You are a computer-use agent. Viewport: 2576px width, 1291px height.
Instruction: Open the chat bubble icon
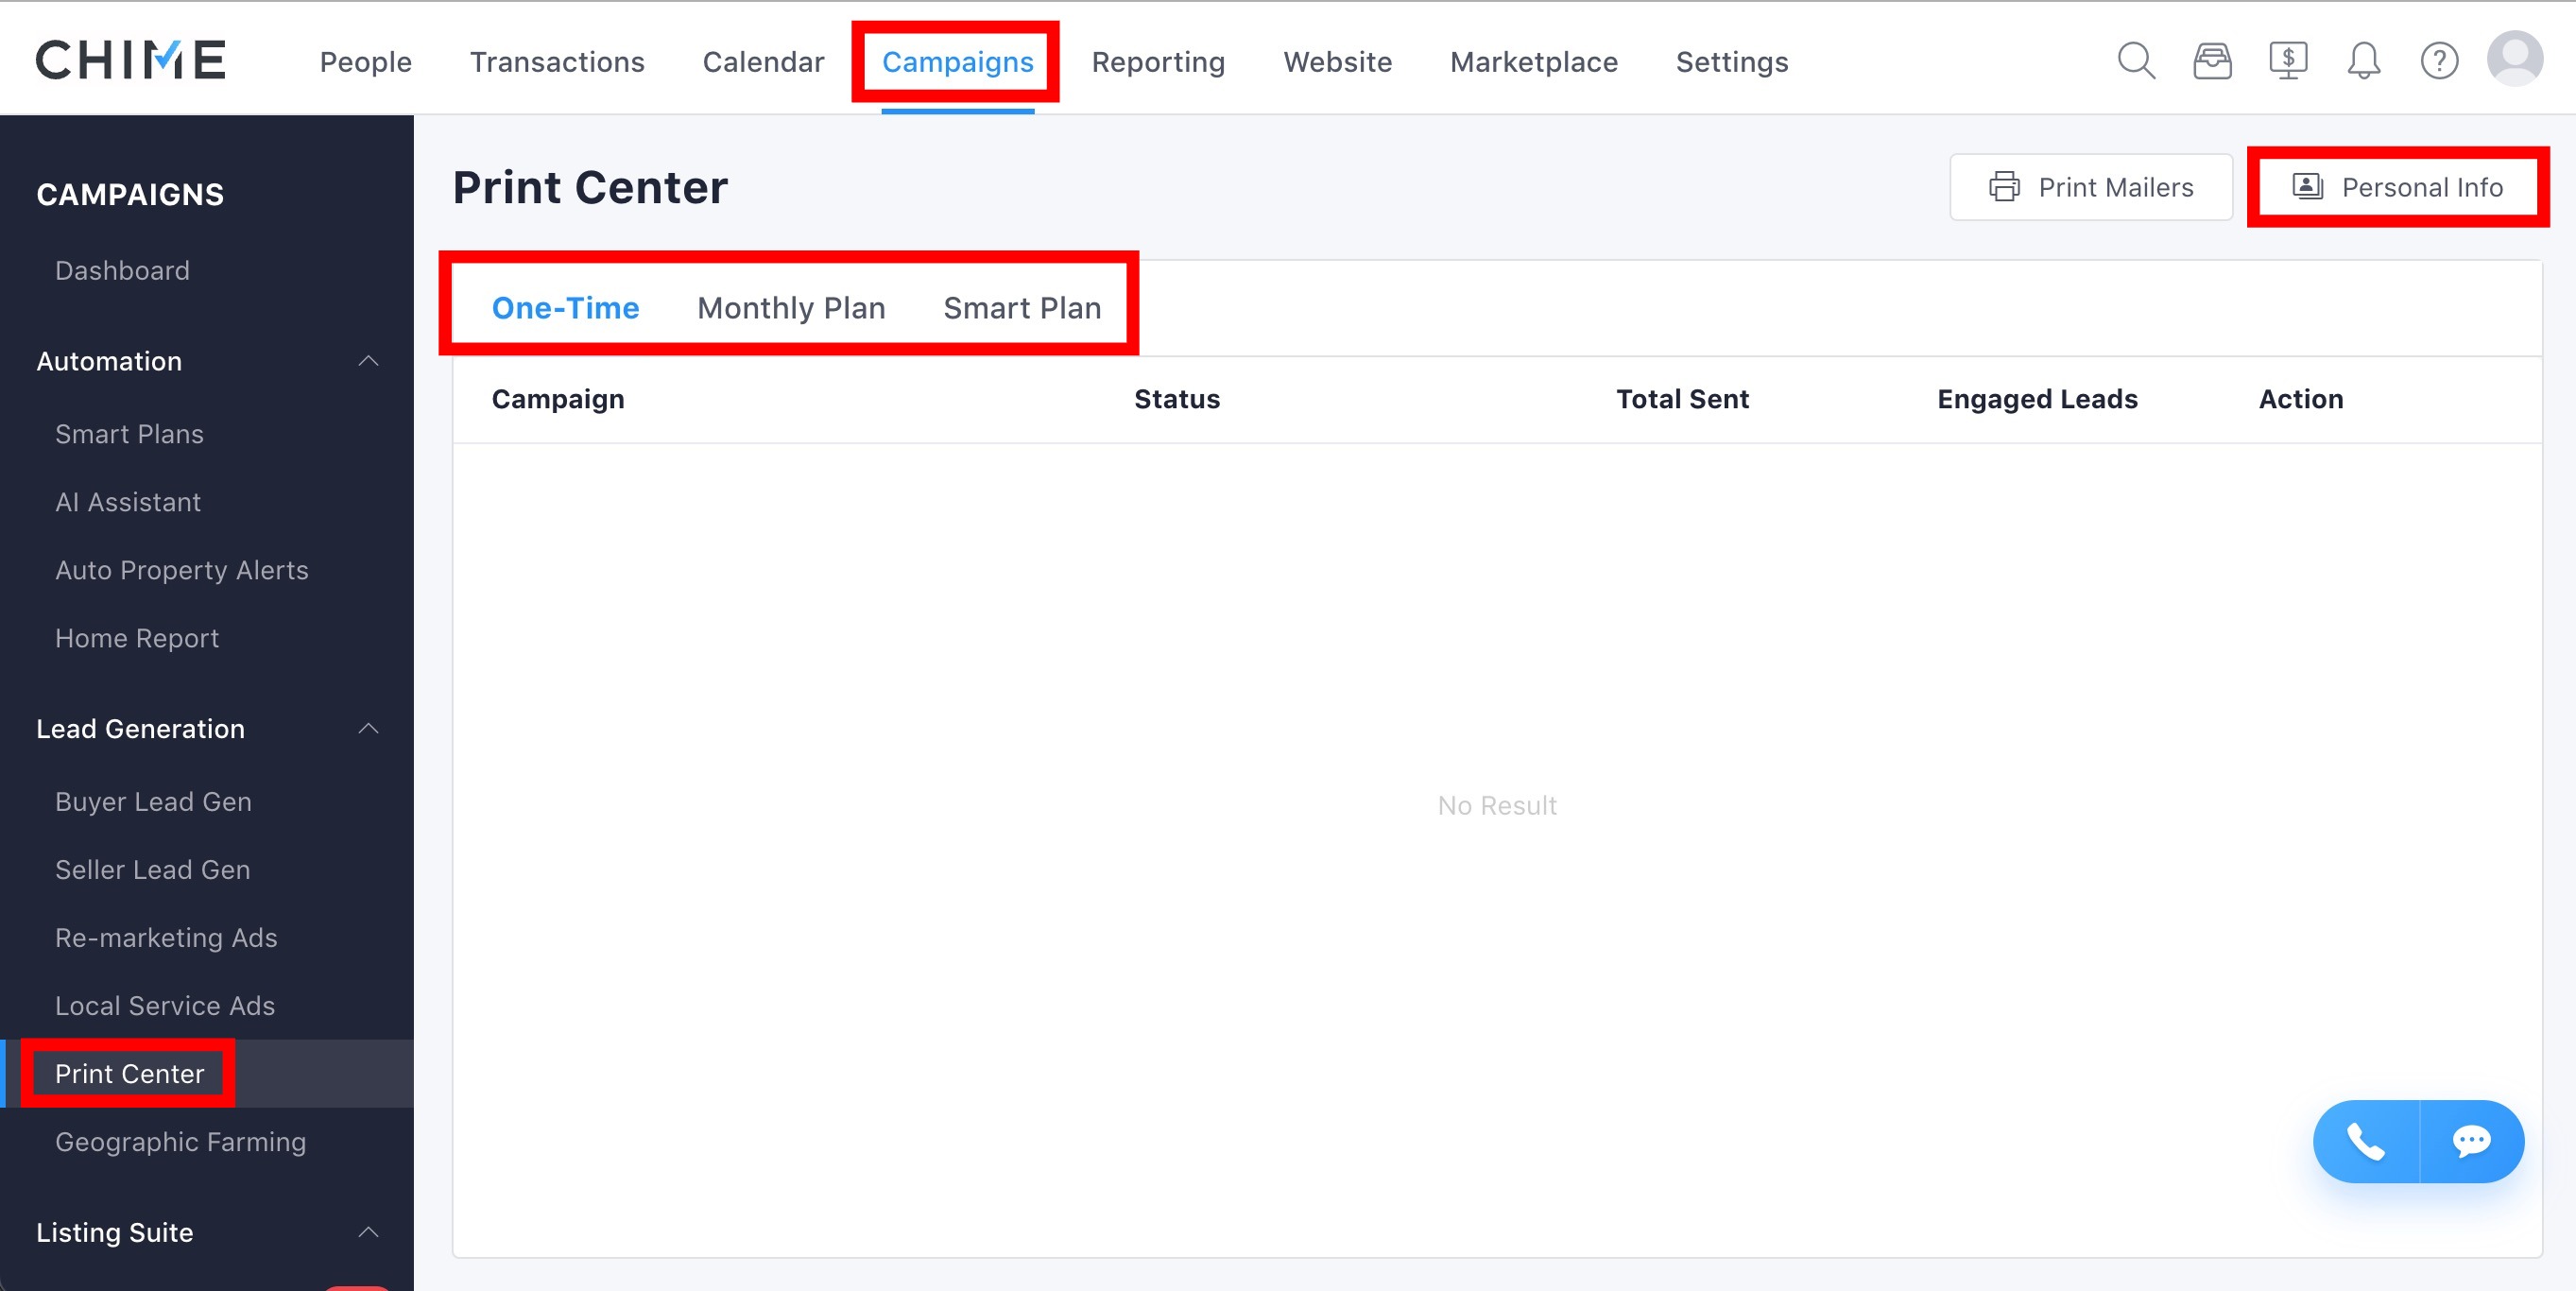[2471, 1141]
